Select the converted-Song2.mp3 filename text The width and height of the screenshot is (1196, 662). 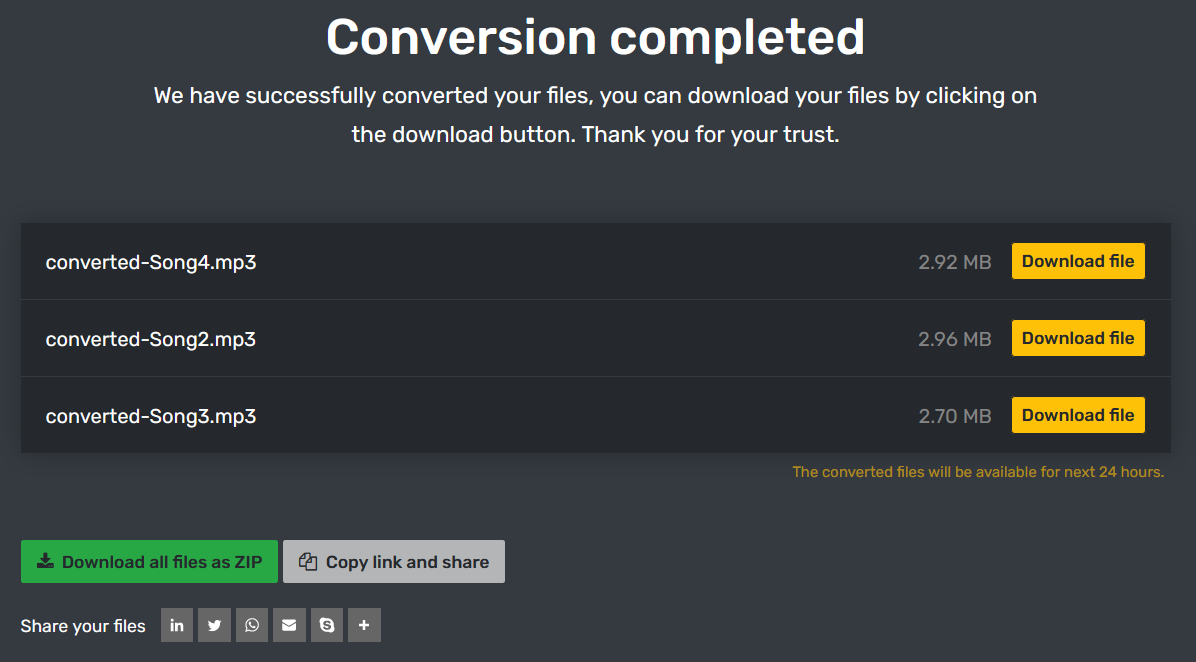pyautogui.click(x=151, y=340)
